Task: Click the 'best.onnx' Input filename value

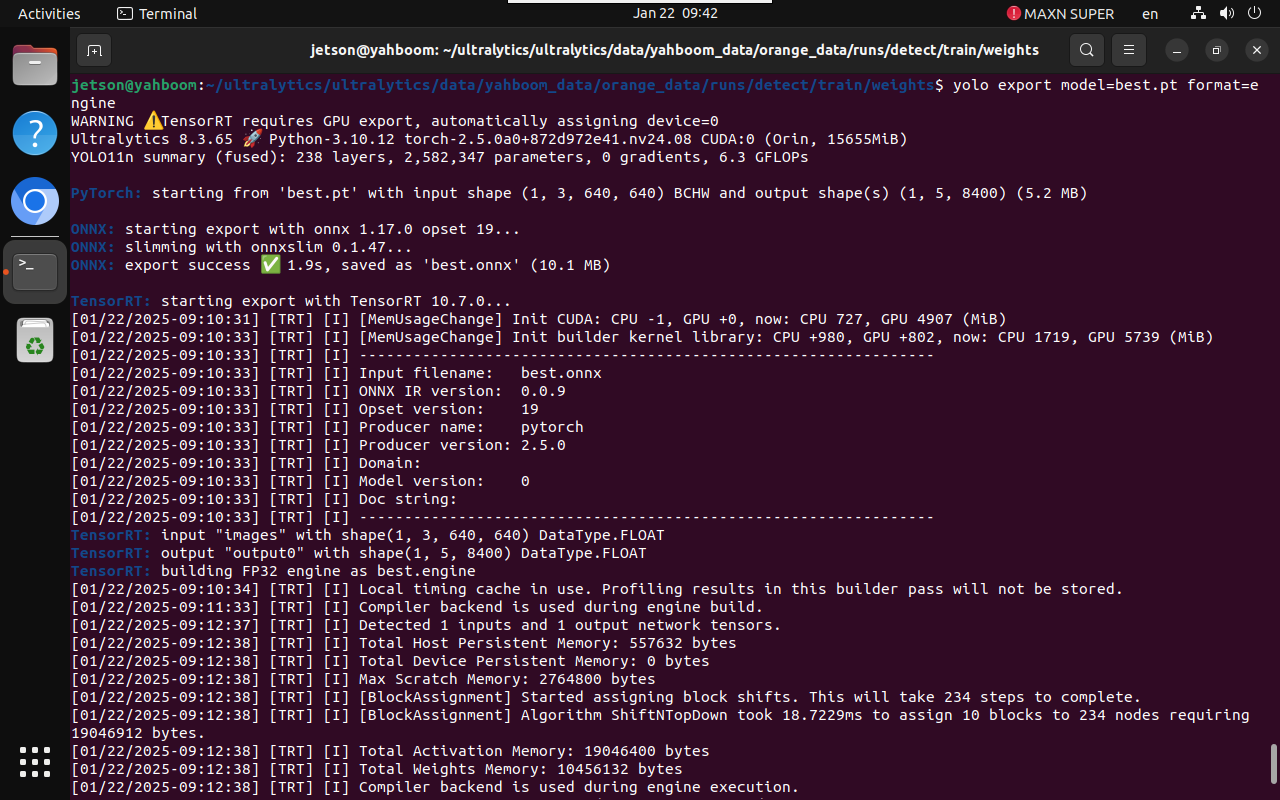Action: tap(561, 373)
